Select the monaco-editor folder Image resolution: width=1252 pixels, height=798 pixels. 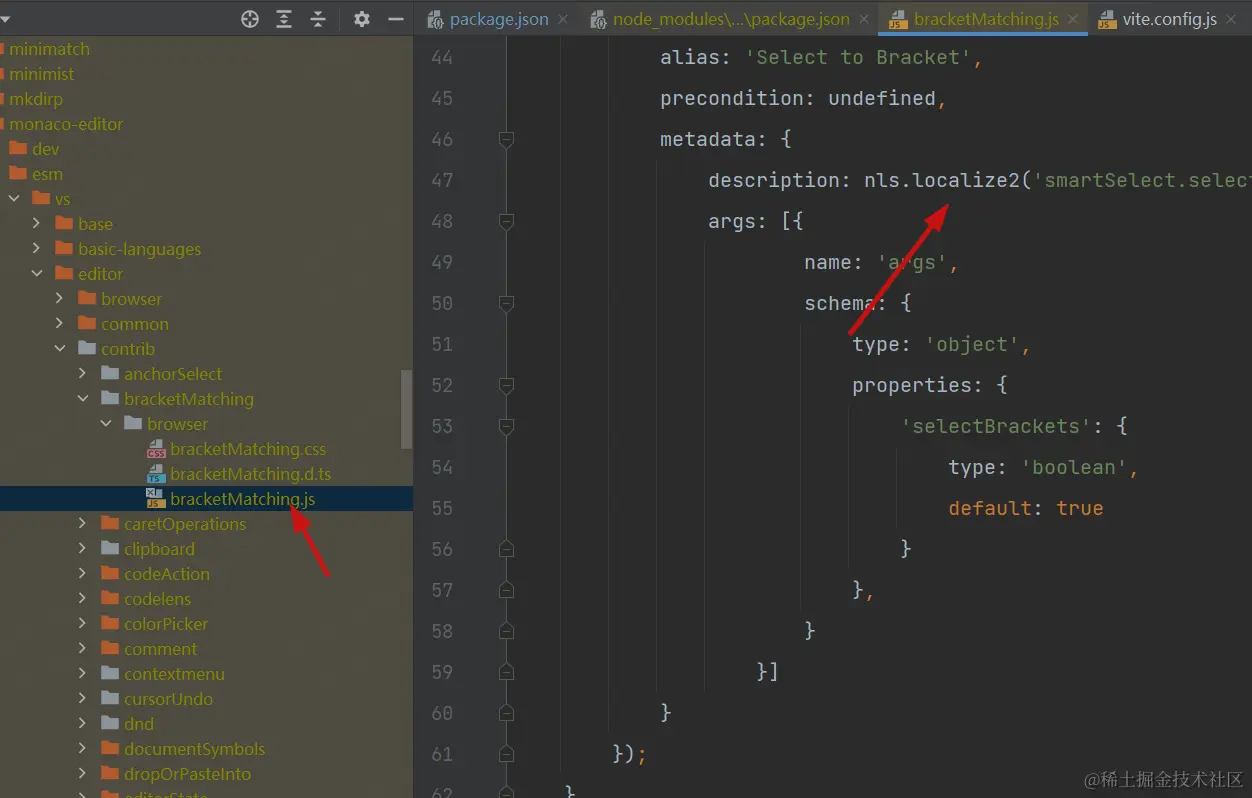tap(66, 124)
